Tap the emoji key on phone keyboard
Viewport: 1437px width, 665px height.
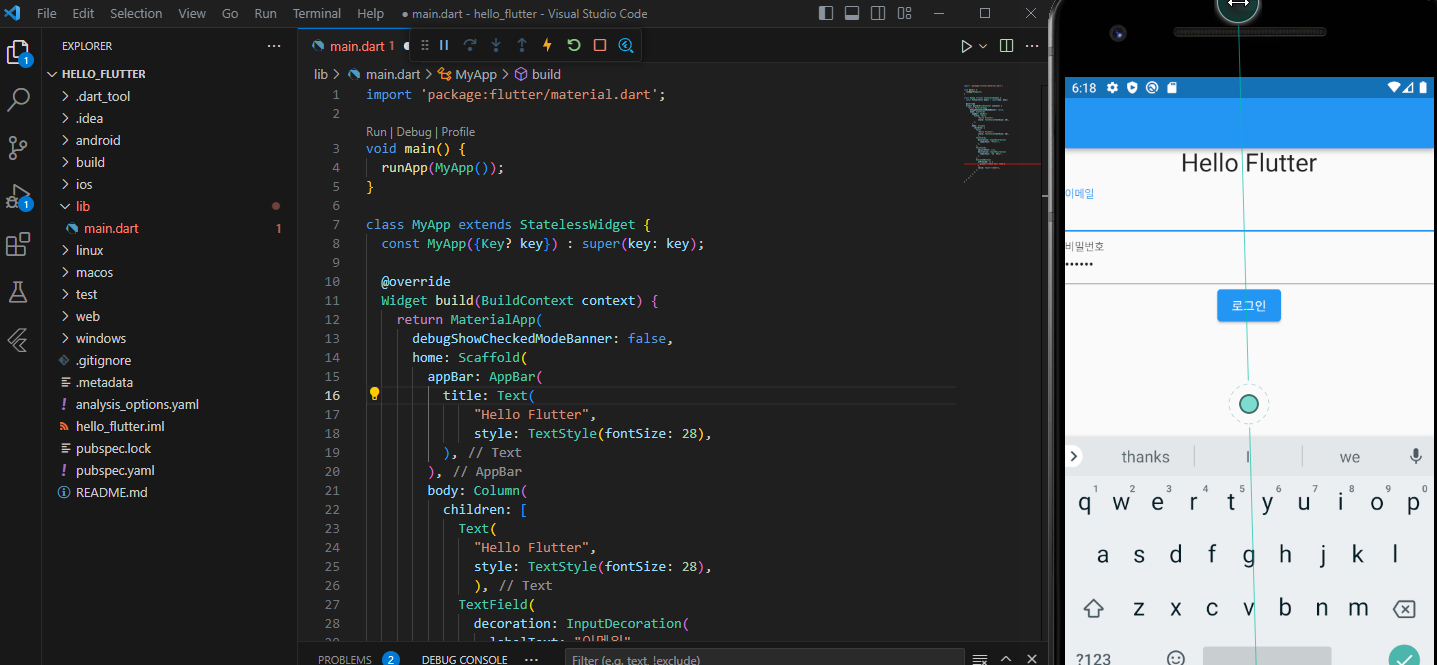coord(1176,658)
